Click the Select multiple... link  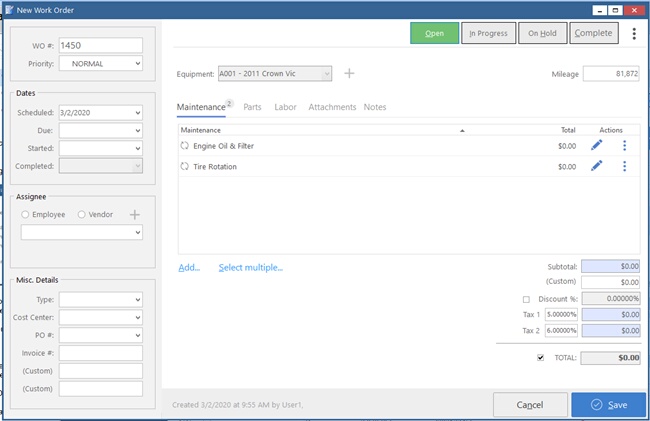coord(250,268)
